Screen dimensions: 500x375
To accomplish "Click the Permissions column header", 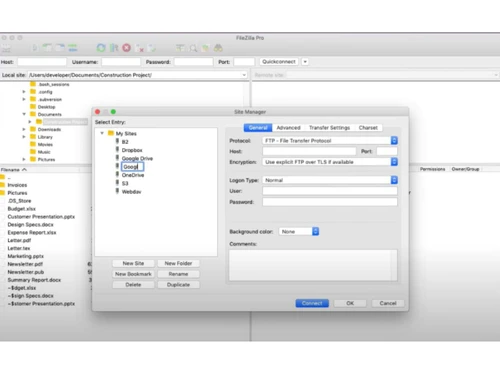I will tap(432, 169).
